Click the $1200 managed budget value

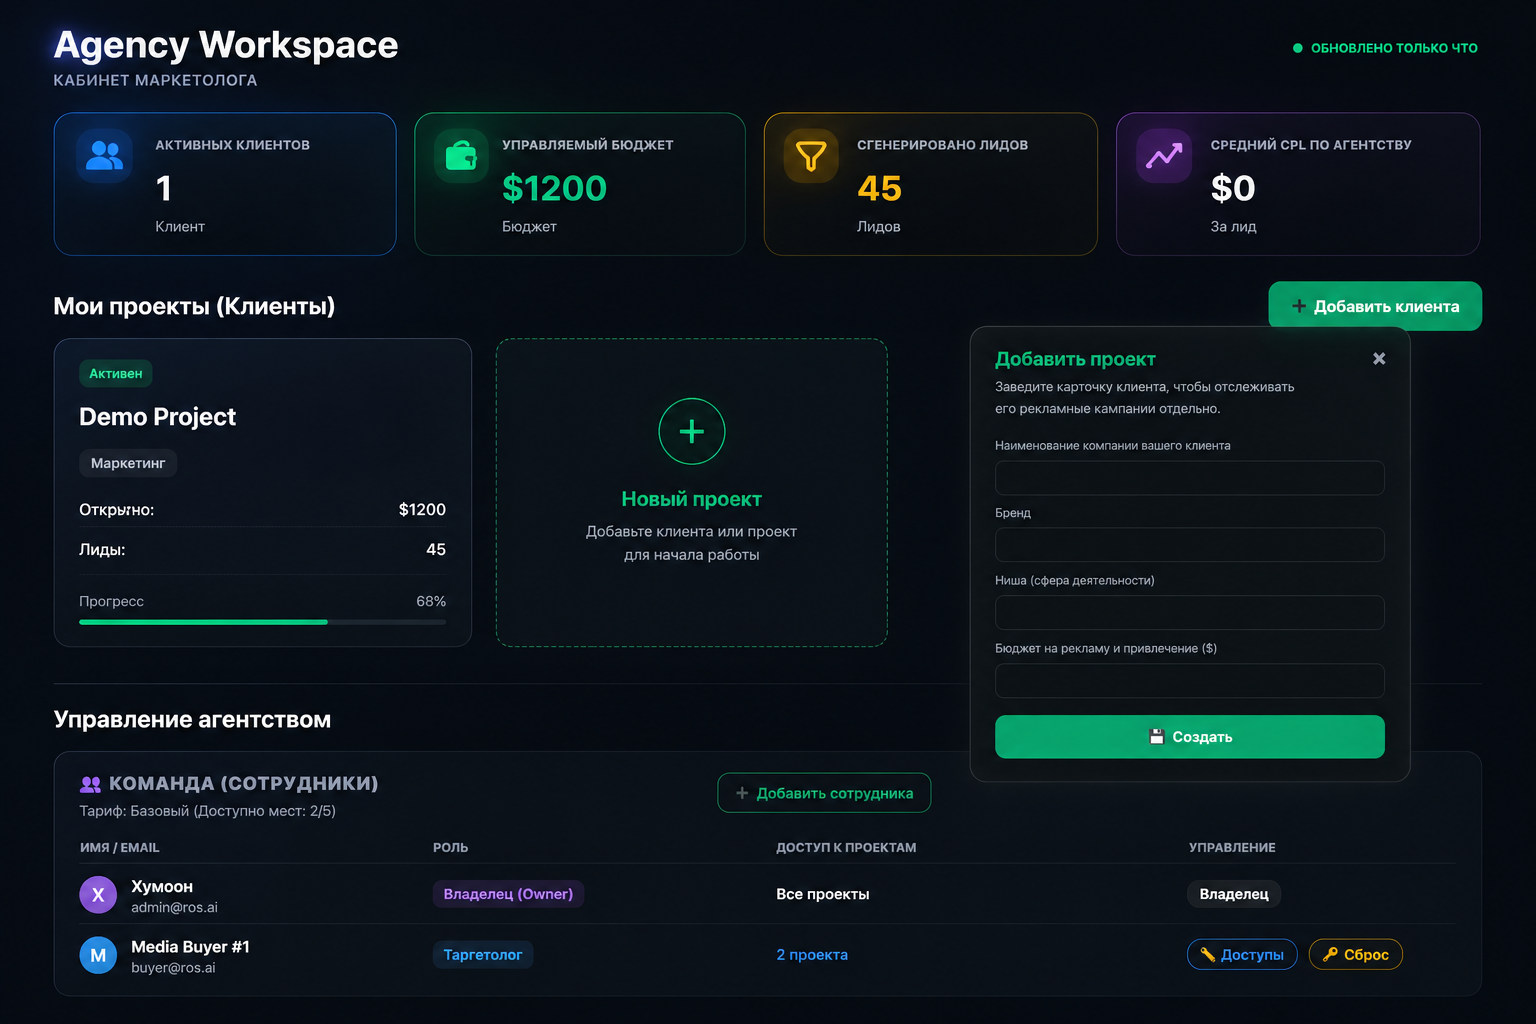(555, 188)
